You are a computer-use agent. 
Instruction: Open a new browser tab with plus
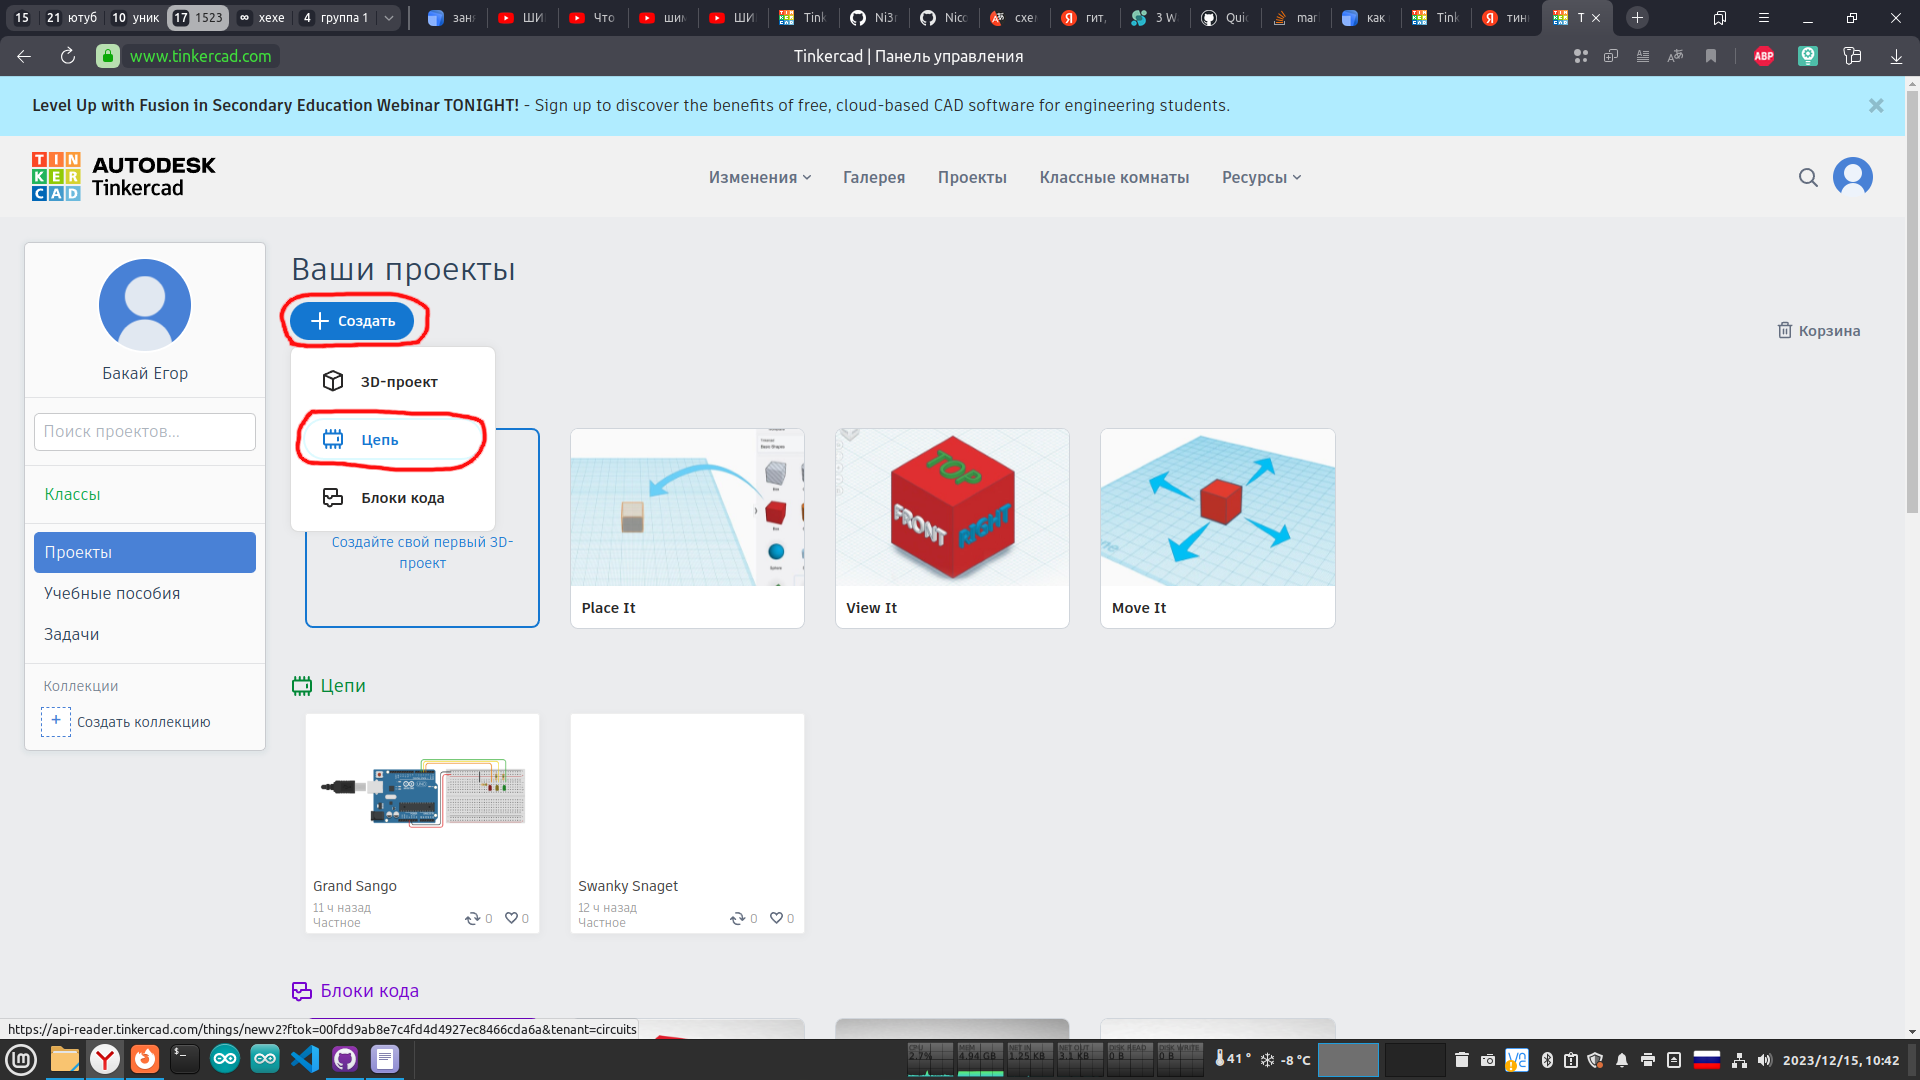pos(1637,18)
